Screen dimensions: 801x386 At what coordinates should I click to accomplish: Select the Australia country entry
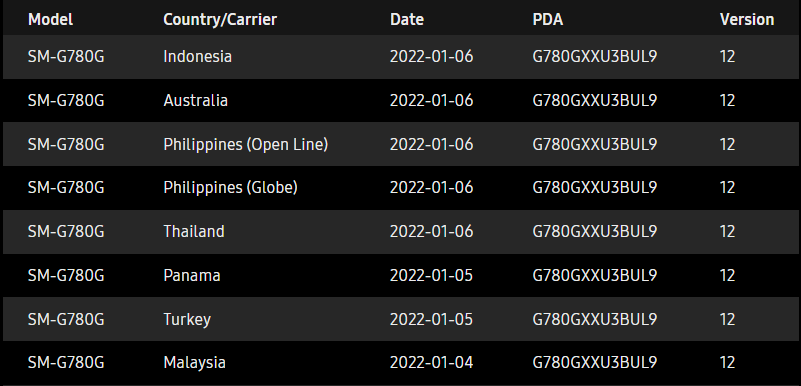click(195, 101)
